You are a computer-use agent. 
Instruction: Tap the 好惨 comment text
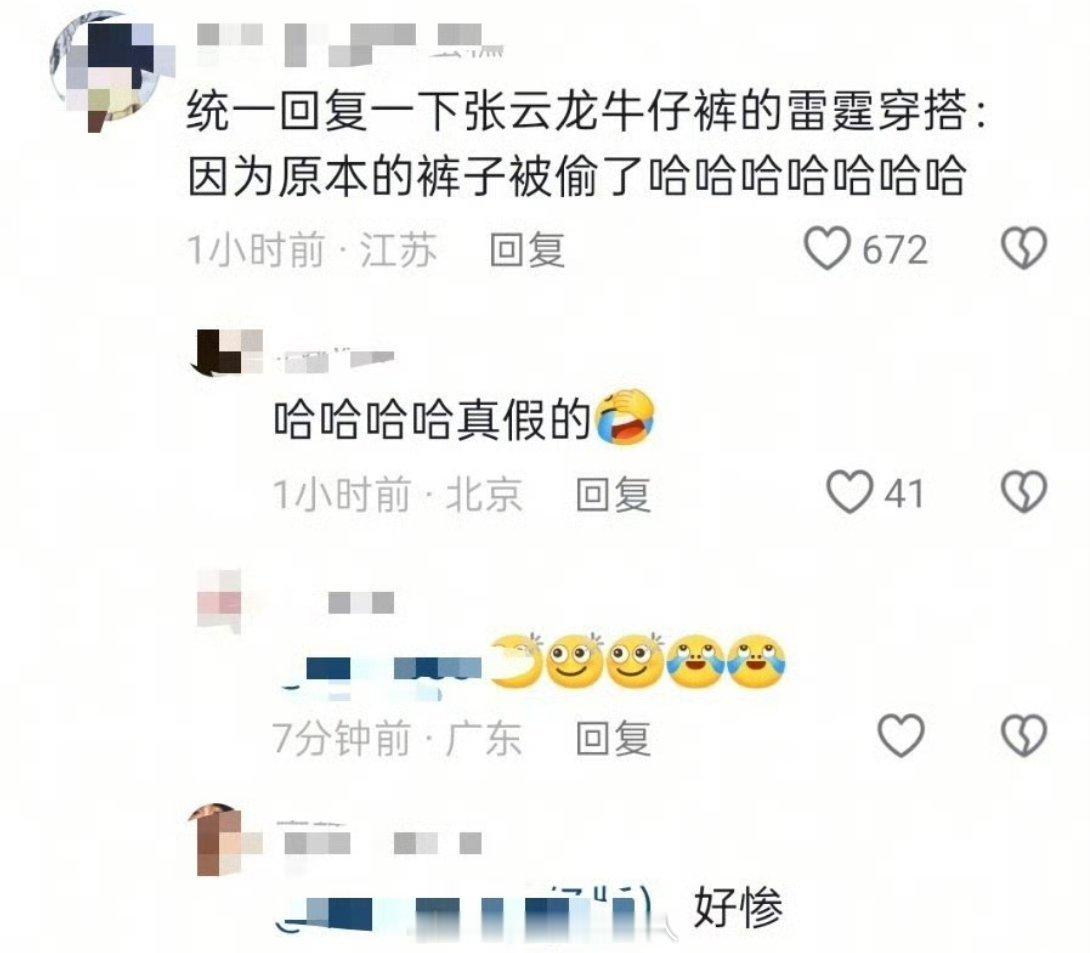coord(739,906)
